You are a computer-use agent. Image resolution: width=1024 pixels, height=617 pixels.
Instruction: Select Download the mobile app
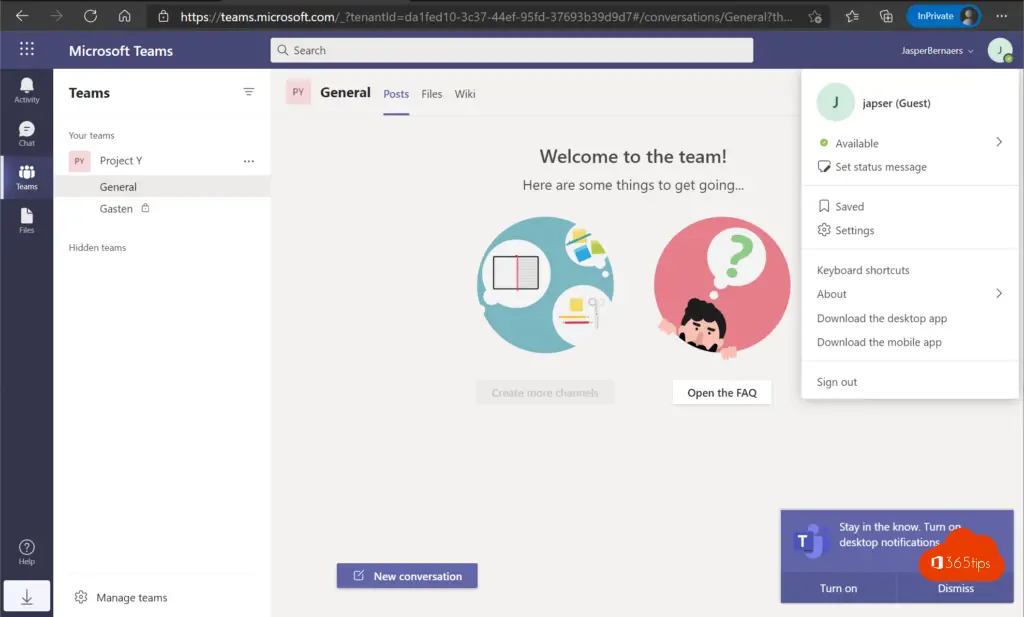coord(879,342)
